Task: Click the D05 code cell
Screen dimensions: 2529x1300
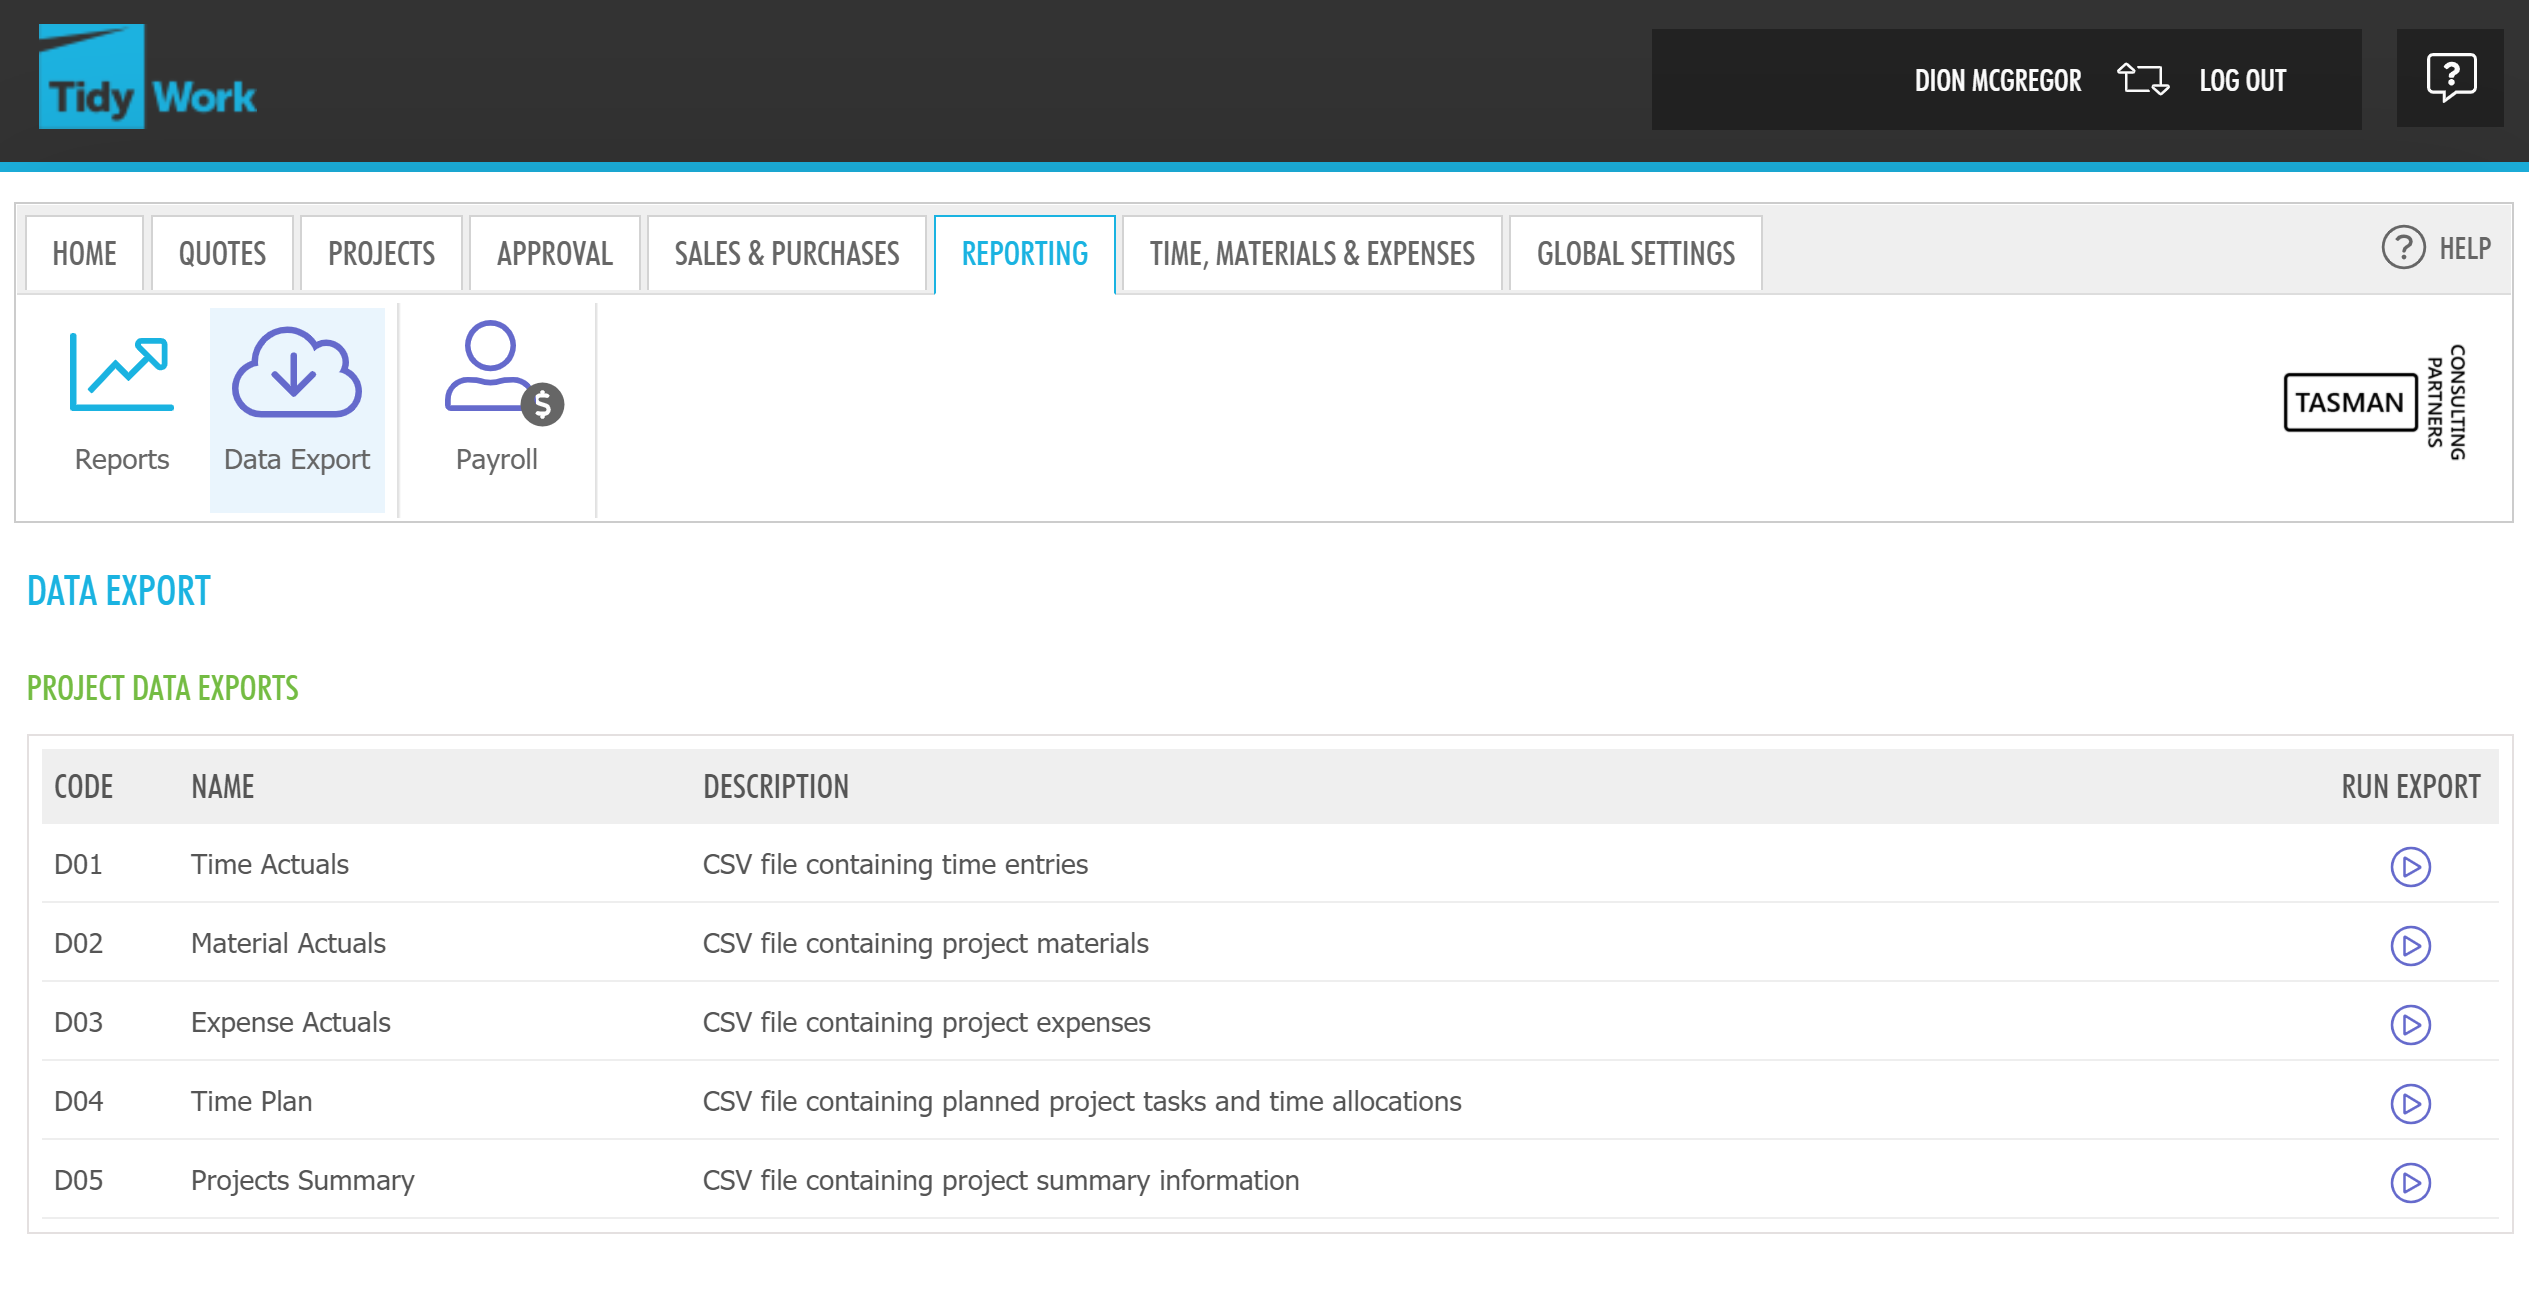Action: pyautogui.click(x=78, y=1181)
